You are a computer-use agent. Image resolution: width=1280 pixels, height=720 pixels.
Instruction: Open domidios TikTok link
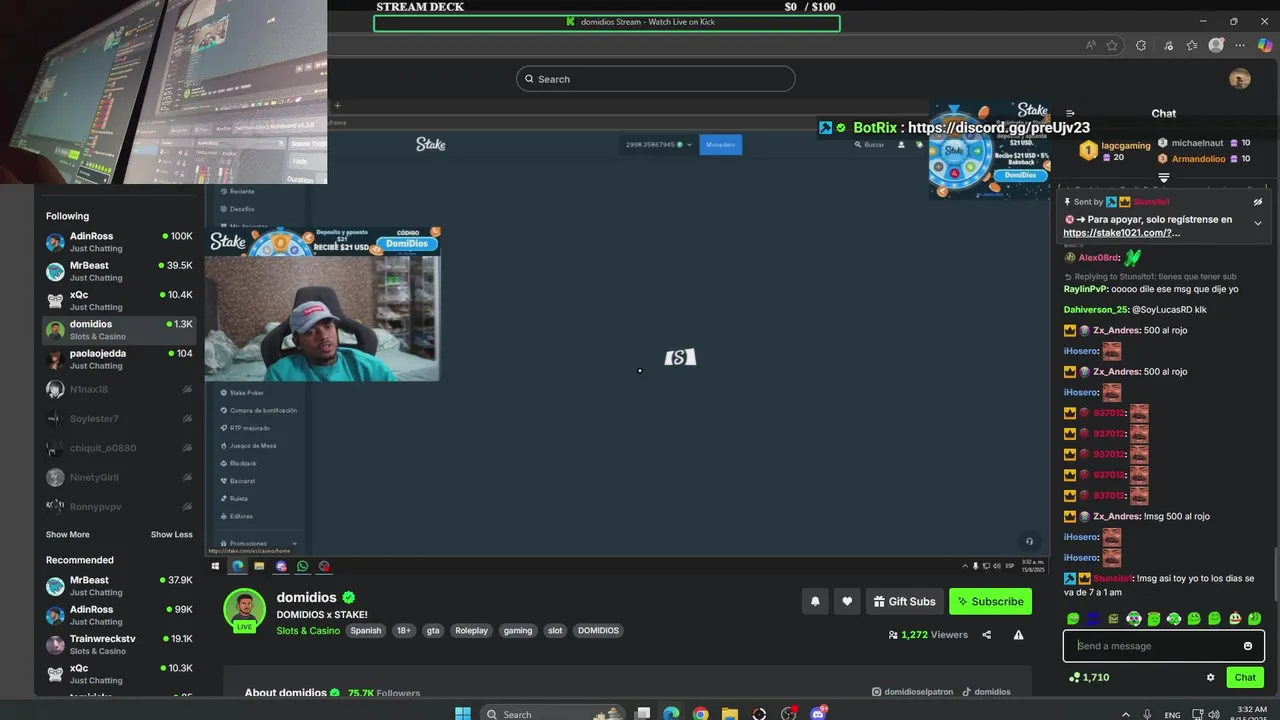pyautogui.click(x=987, y=692)
